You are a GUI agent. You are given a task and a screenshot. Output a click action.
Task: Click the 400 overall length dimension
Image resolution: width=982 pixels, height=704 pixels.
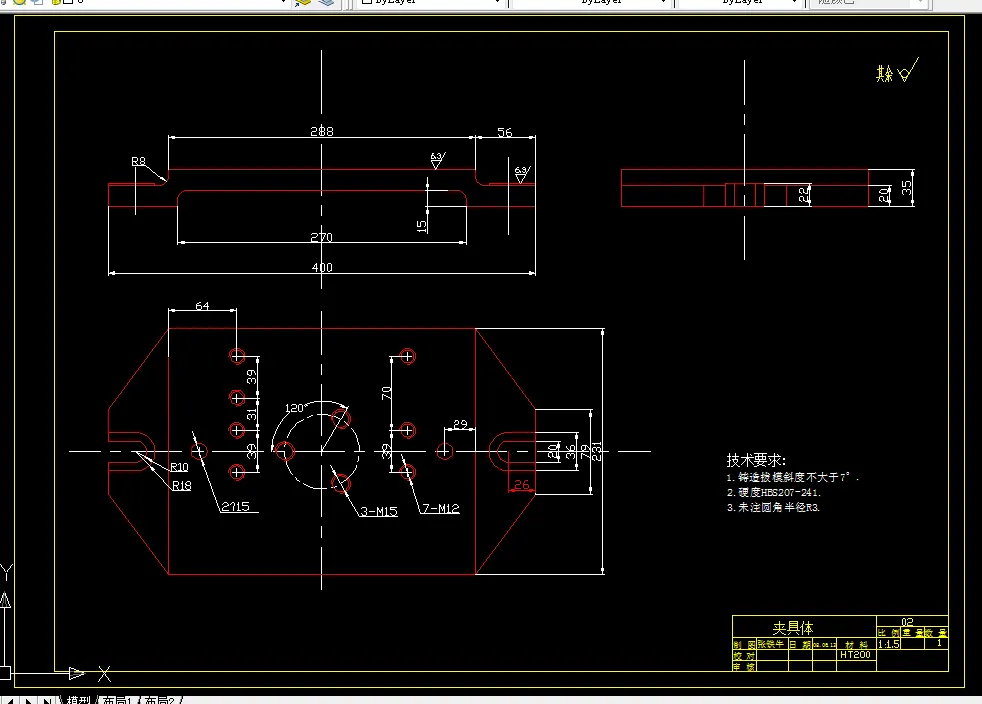[322, 267]
